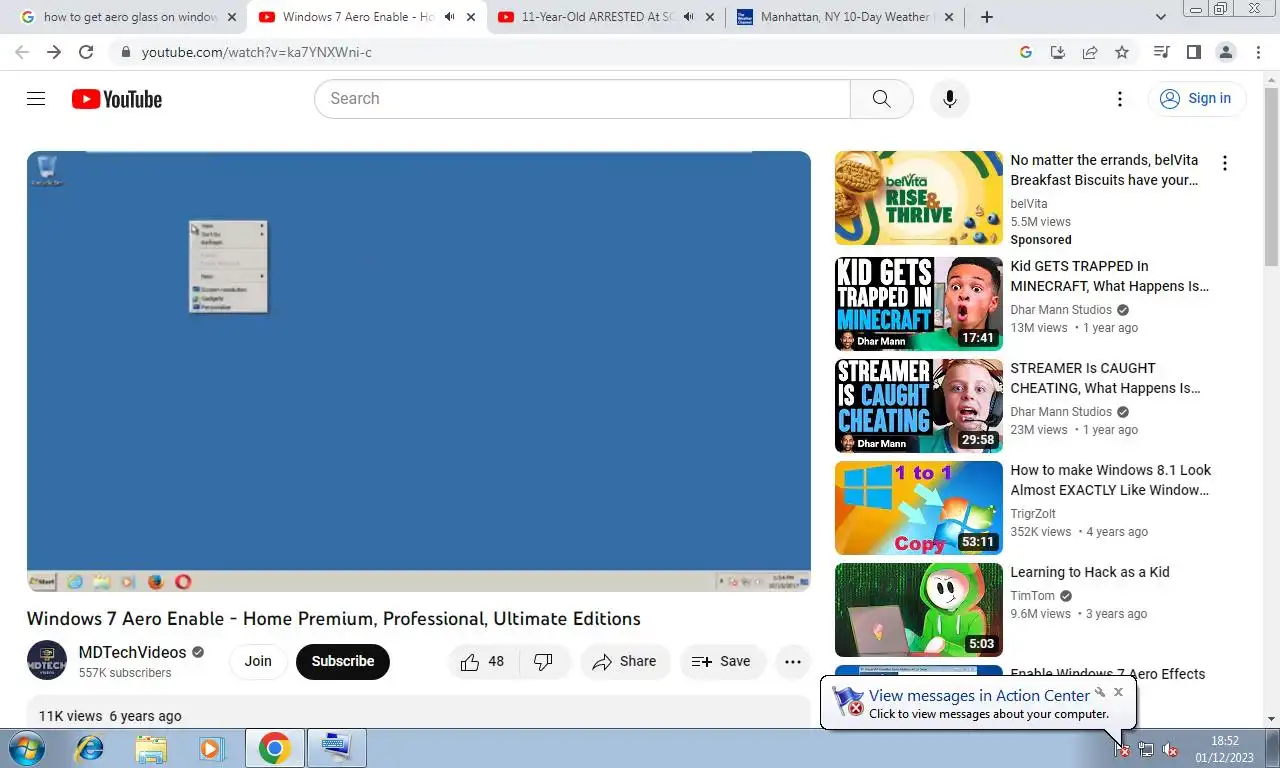Go back with browser back arrow
Viewport: 1280px width, 768px height.
pos(22,52)
